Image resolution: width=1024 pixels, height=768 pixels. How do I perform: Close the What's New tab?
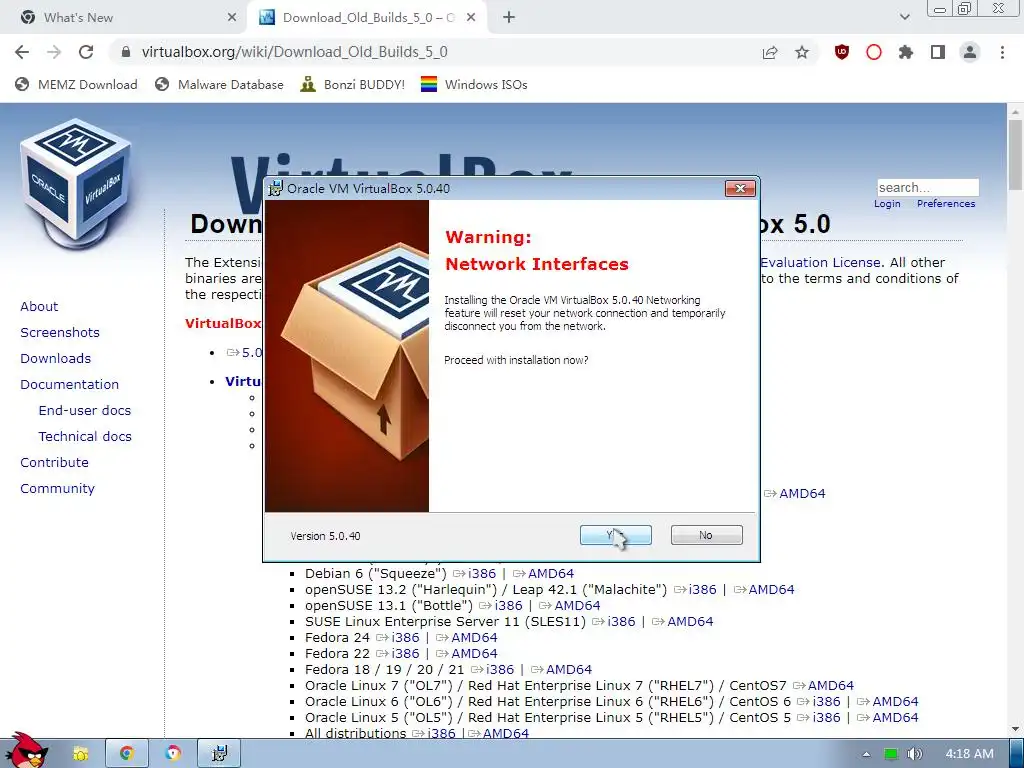pyautogui.click(x=232, y=18)
